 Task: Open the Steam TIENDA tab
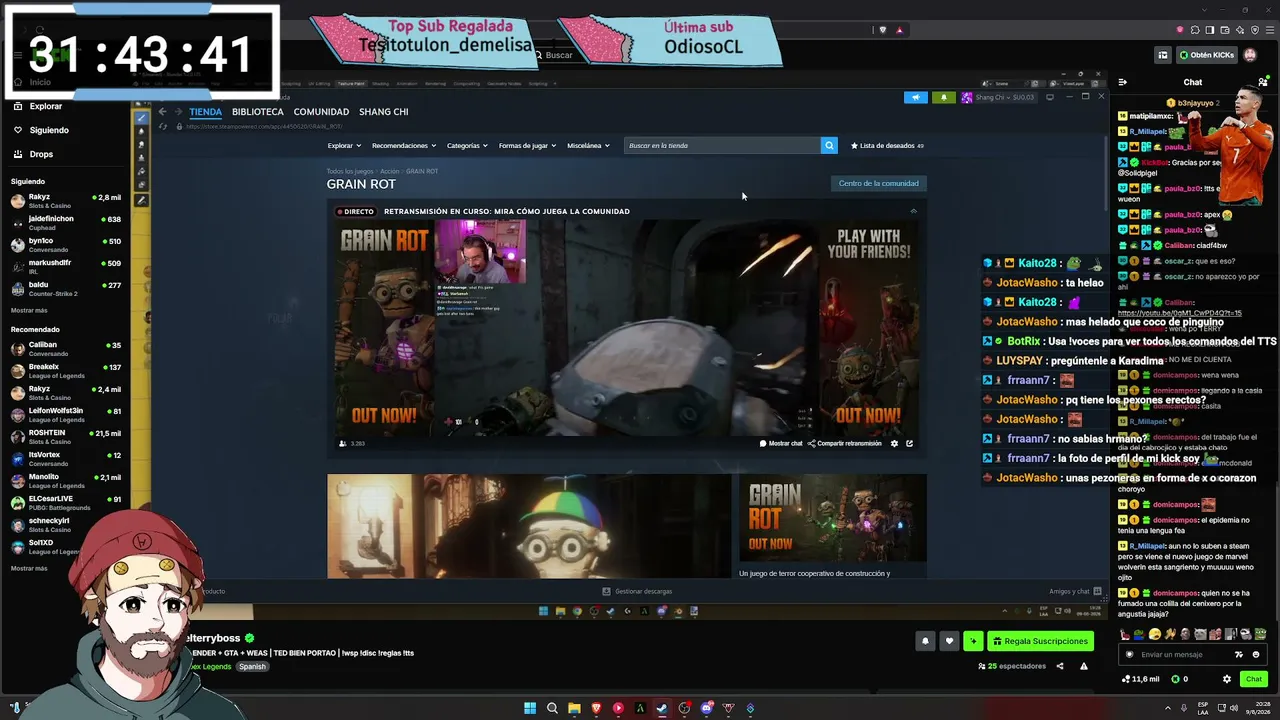click(206, 112)
